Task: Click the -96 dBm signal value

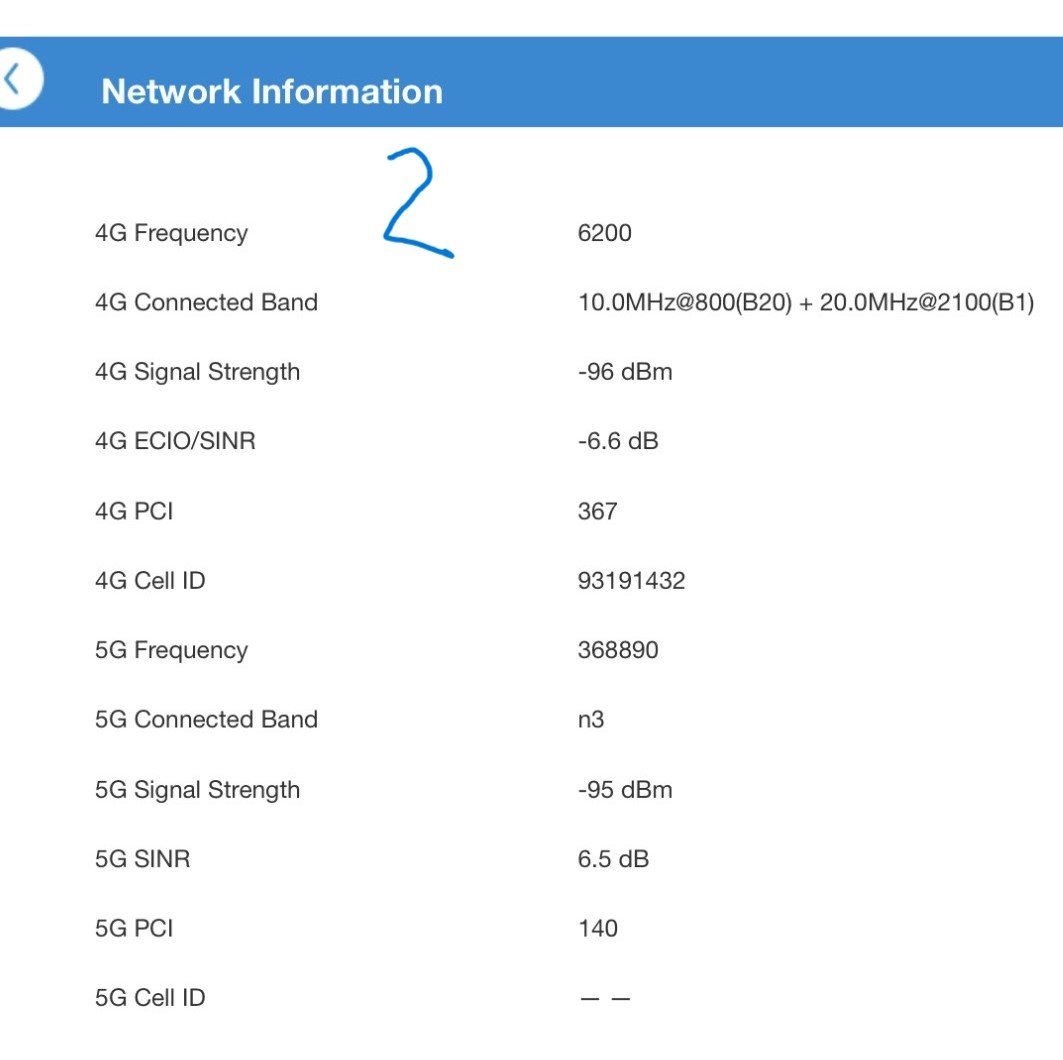Action: point(624,372)
